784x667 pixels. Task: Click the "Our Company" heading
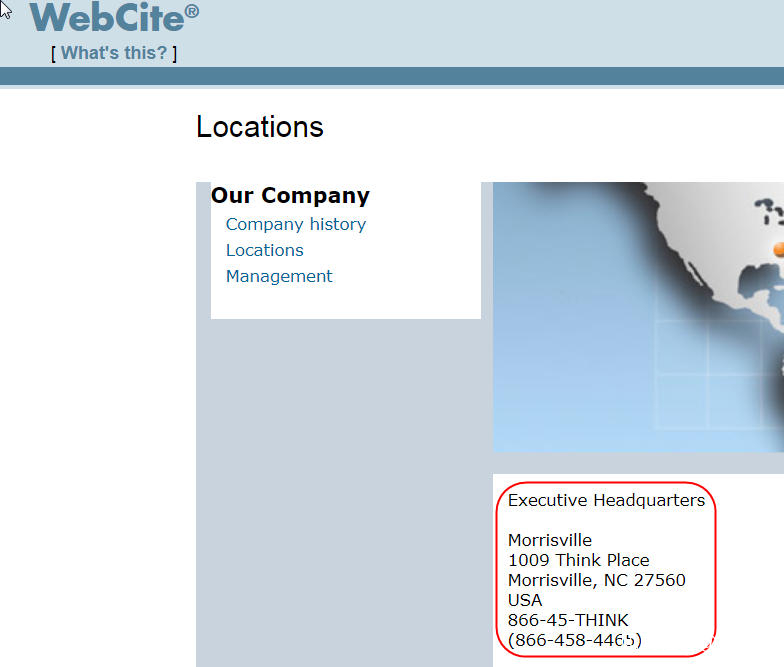coord(290,195)
